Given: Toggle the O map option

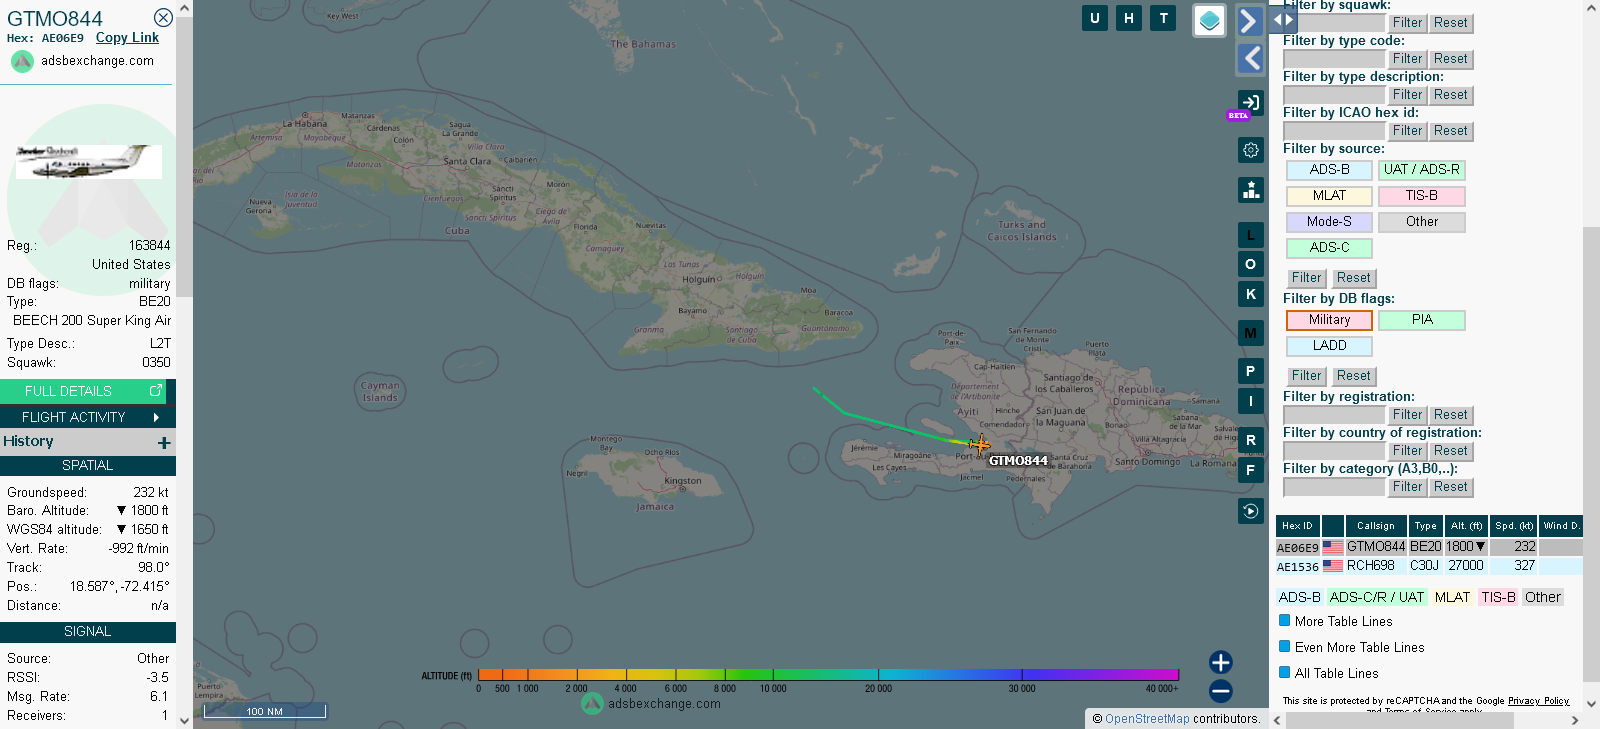Looking at the screenshot, I should pyautogui.click(x=1250, y=264).
